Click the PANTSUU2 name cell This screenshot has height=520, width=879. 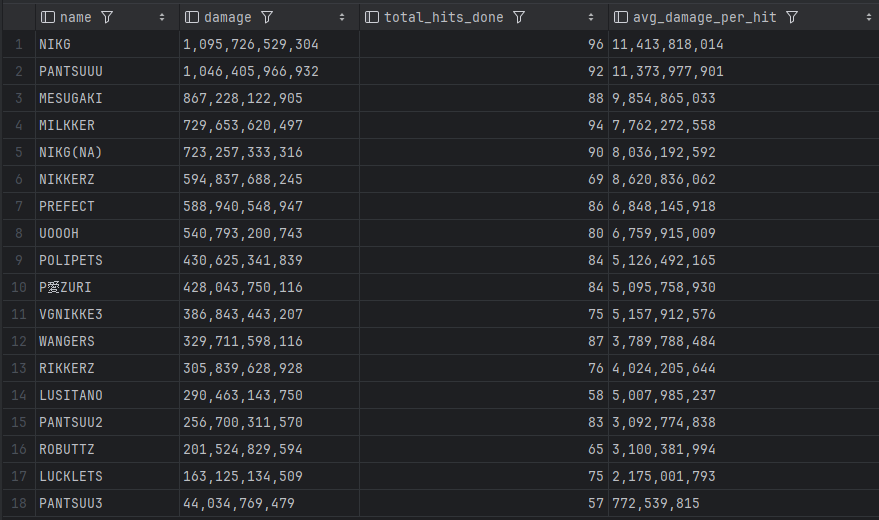coord(107,422)
